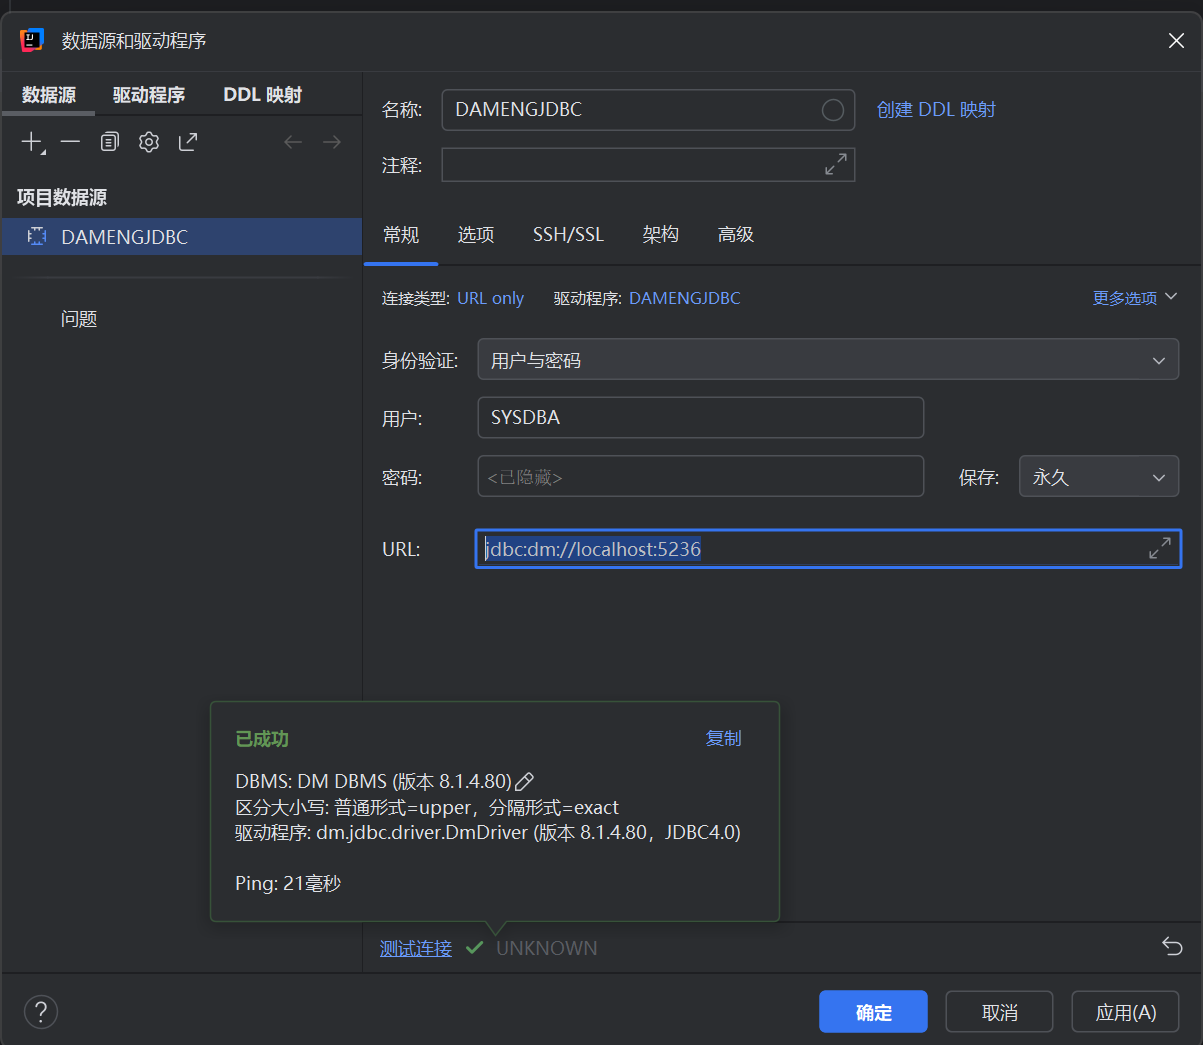Click 复制 in success popup
The image size is (1203, 1045).
[x=723, y=738]
